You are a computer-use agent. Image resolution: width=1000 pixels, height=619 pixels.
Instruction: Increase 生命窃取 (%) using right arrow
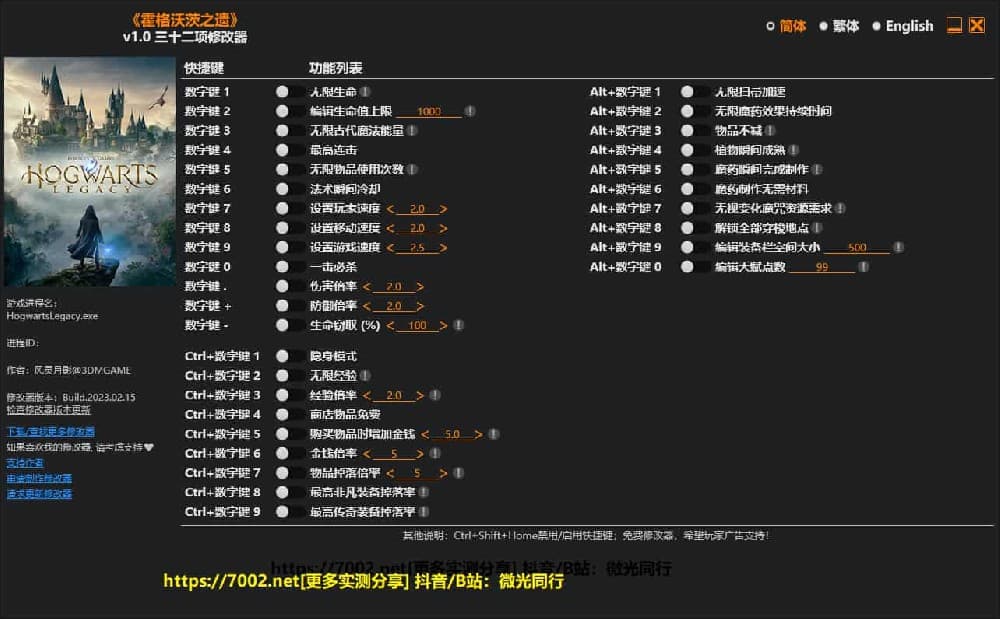[443, 326]
